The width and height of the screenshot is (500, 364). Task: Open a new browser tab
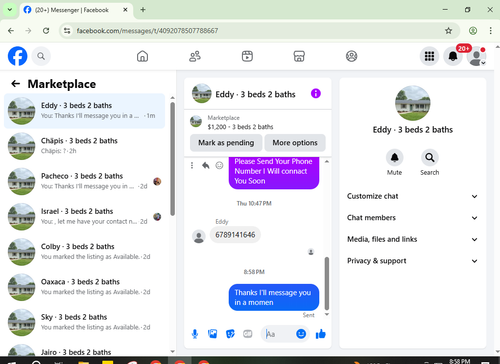[x=143, y=10]
